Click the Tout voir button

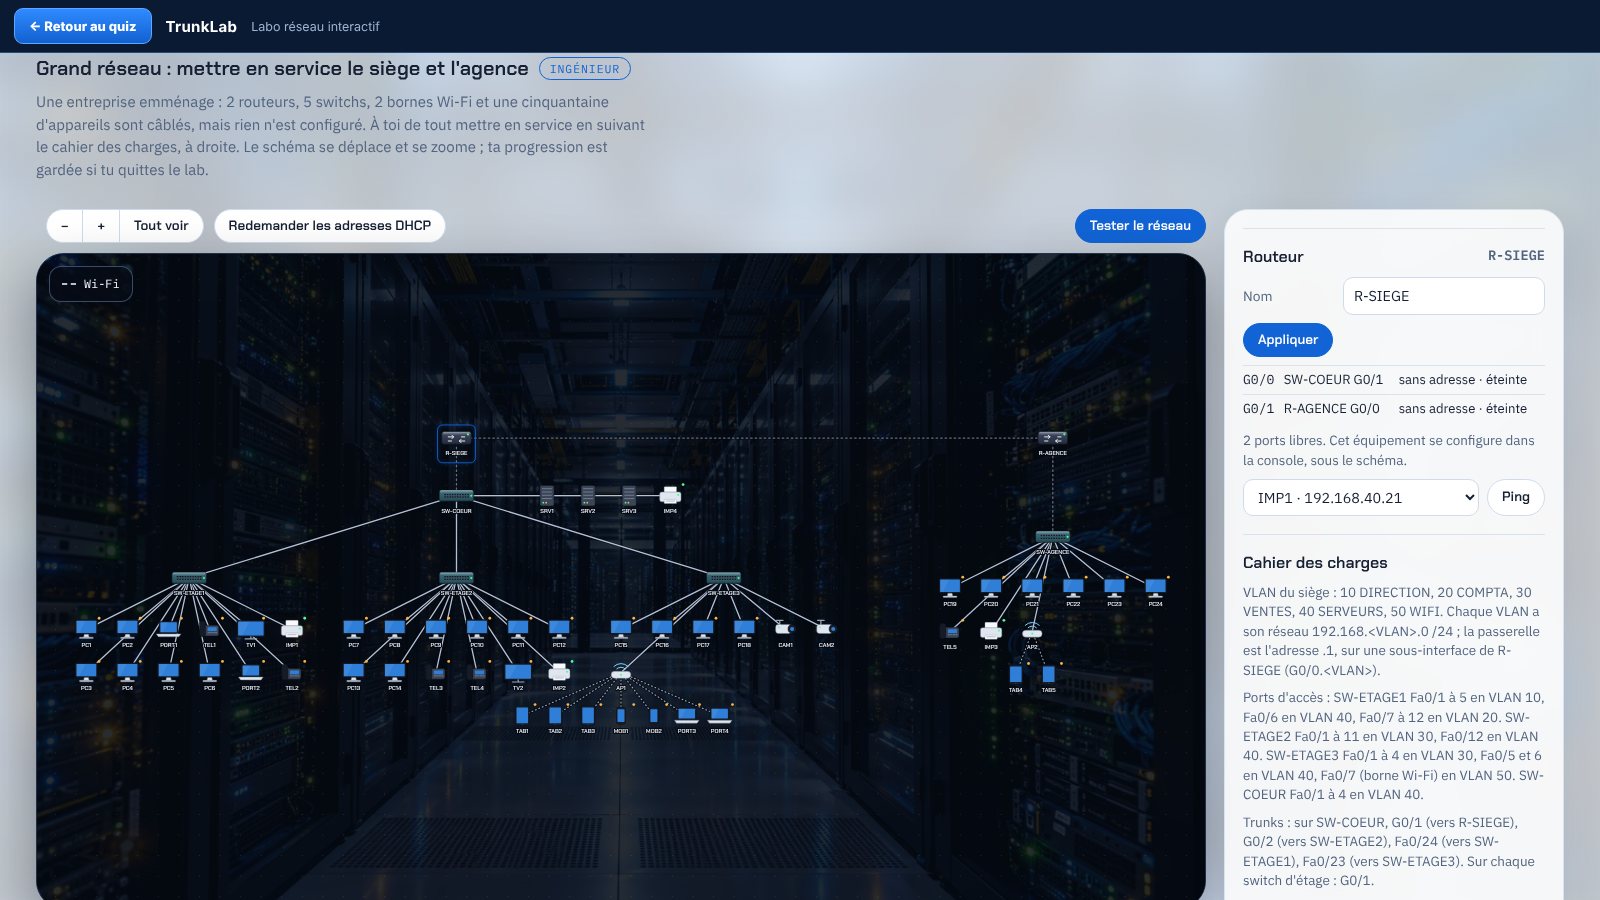pos(161,226)
